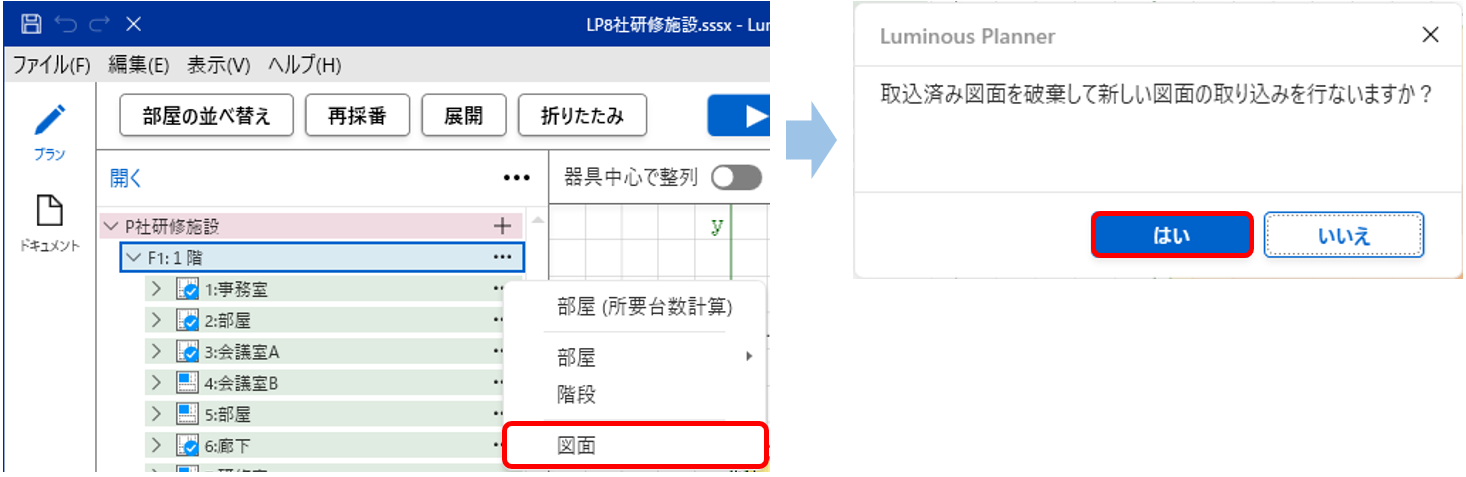Toggle the checkbox icon for 3:会議室A
Image resolution: width=1466 pixels, height=477 pixels.
tap(187, 352)
